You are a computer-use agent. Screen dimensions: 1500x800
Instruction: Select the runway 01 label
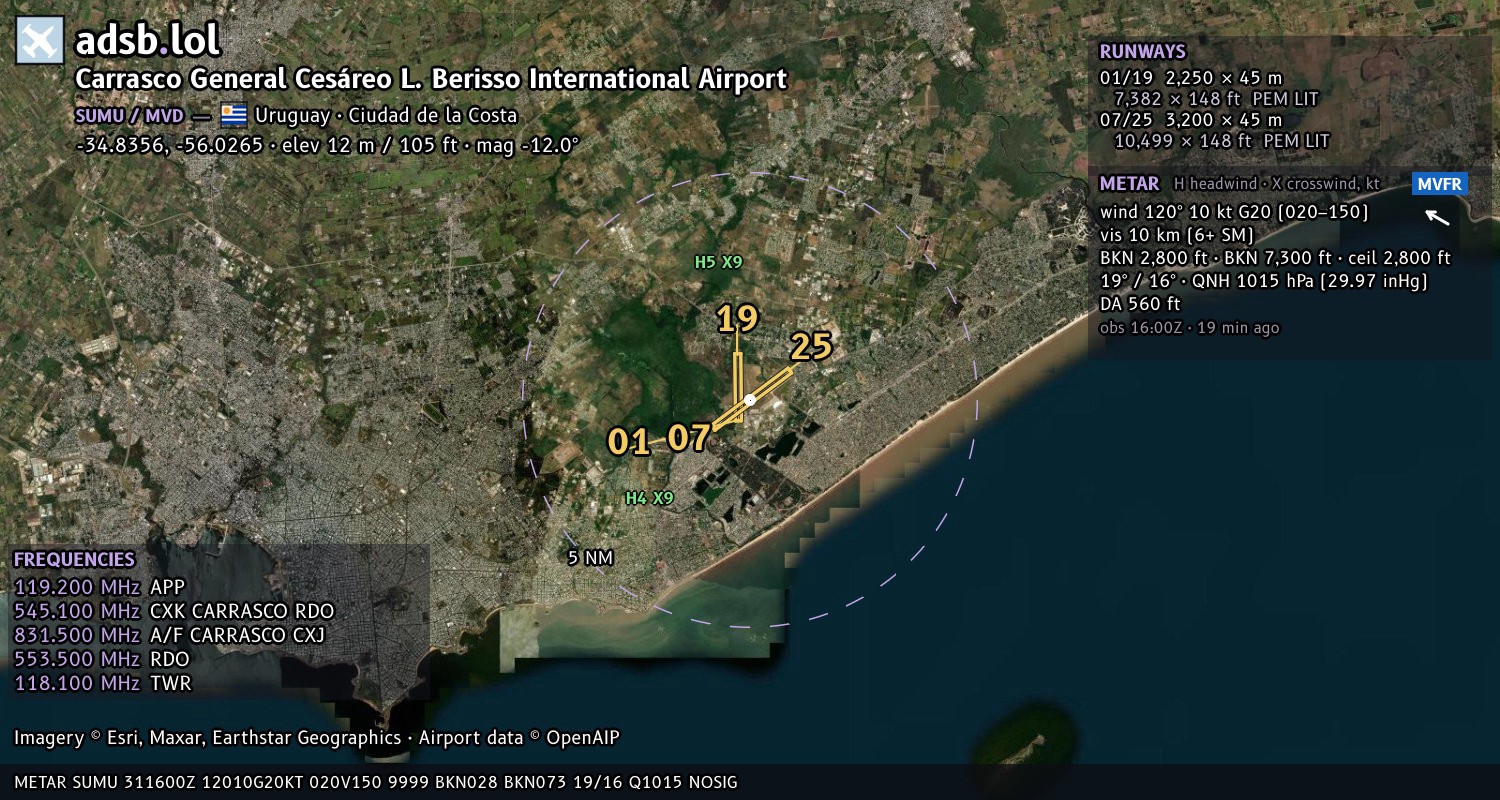628,442
